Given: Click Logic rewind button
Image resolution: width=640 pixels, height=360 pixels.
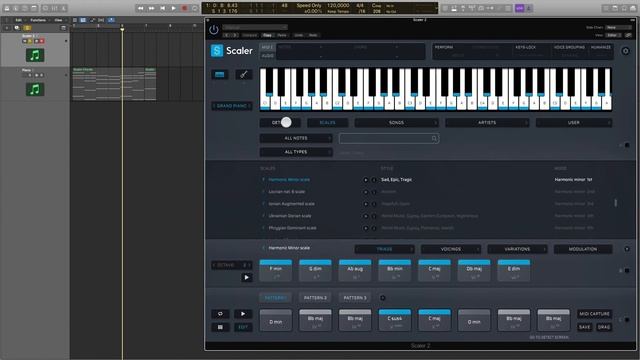Looking at the screenshot, I should coord(140,8).
